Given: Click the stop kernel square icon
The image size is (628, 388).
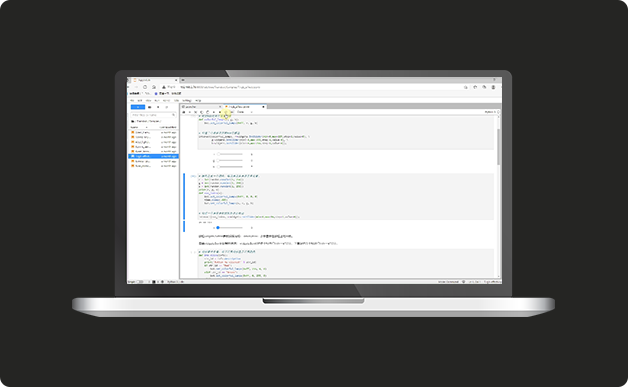Looking at the screenshot, I should 220,112.
